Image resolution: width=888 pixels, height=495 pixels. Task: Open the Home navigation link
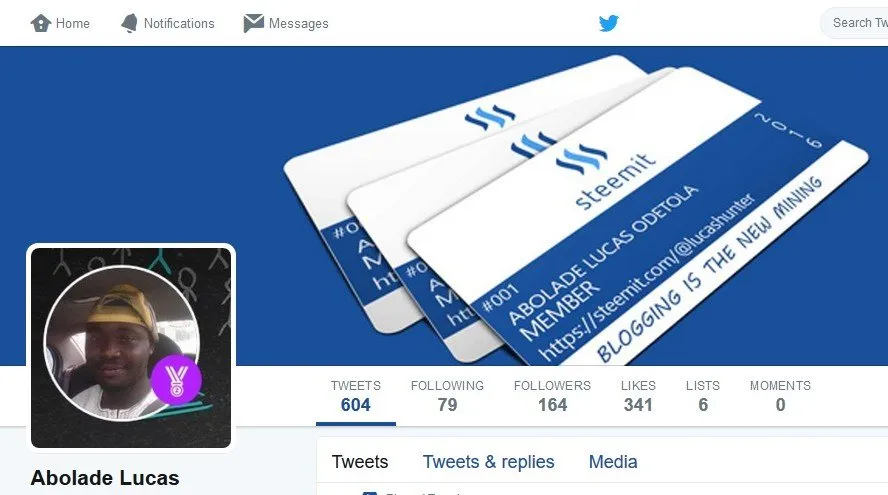60,23
